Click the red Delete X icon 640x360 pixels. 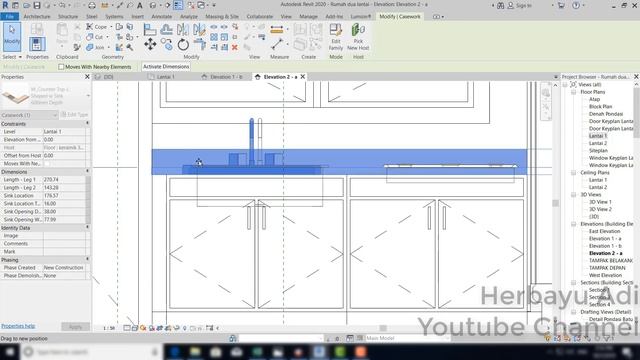pyautogui.click(x=235, y=47)
